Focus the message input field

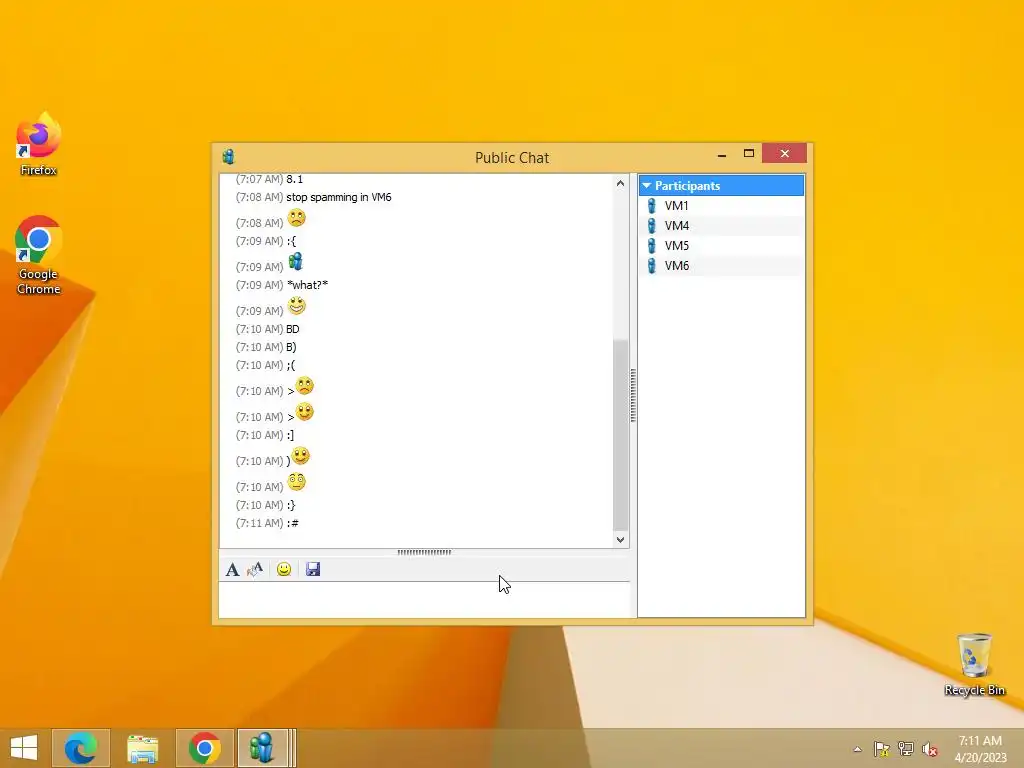(x=424, y=599)
